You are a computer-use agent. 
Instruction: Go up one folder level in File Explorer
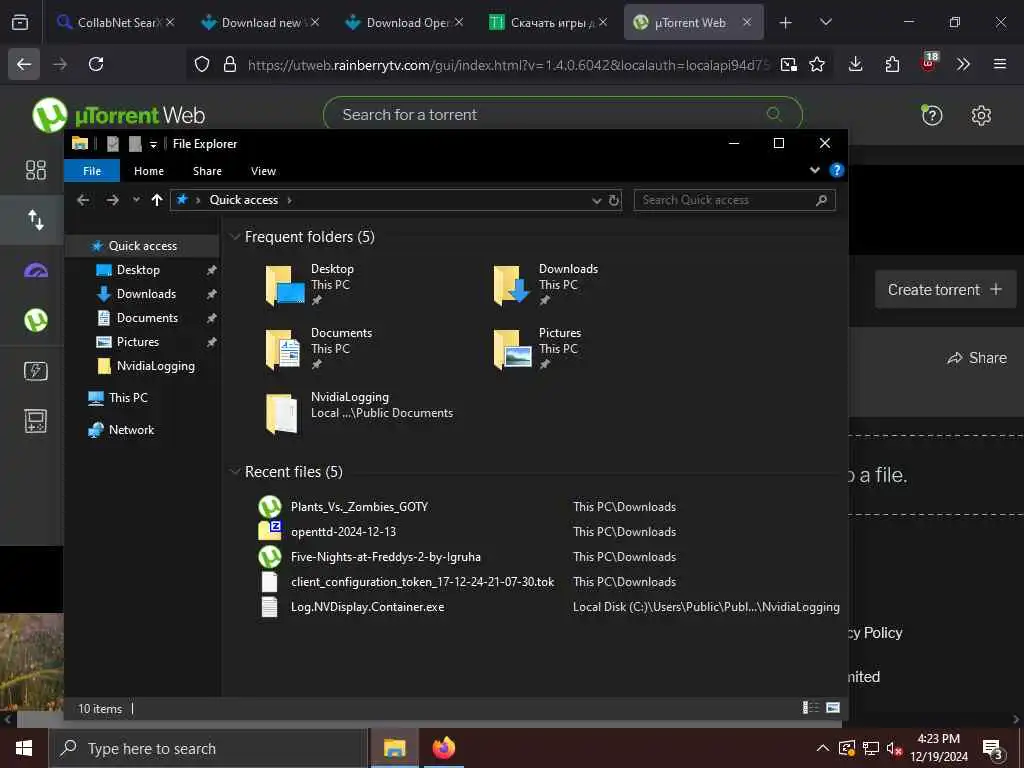pyautogui.click(x=157, y=200)
